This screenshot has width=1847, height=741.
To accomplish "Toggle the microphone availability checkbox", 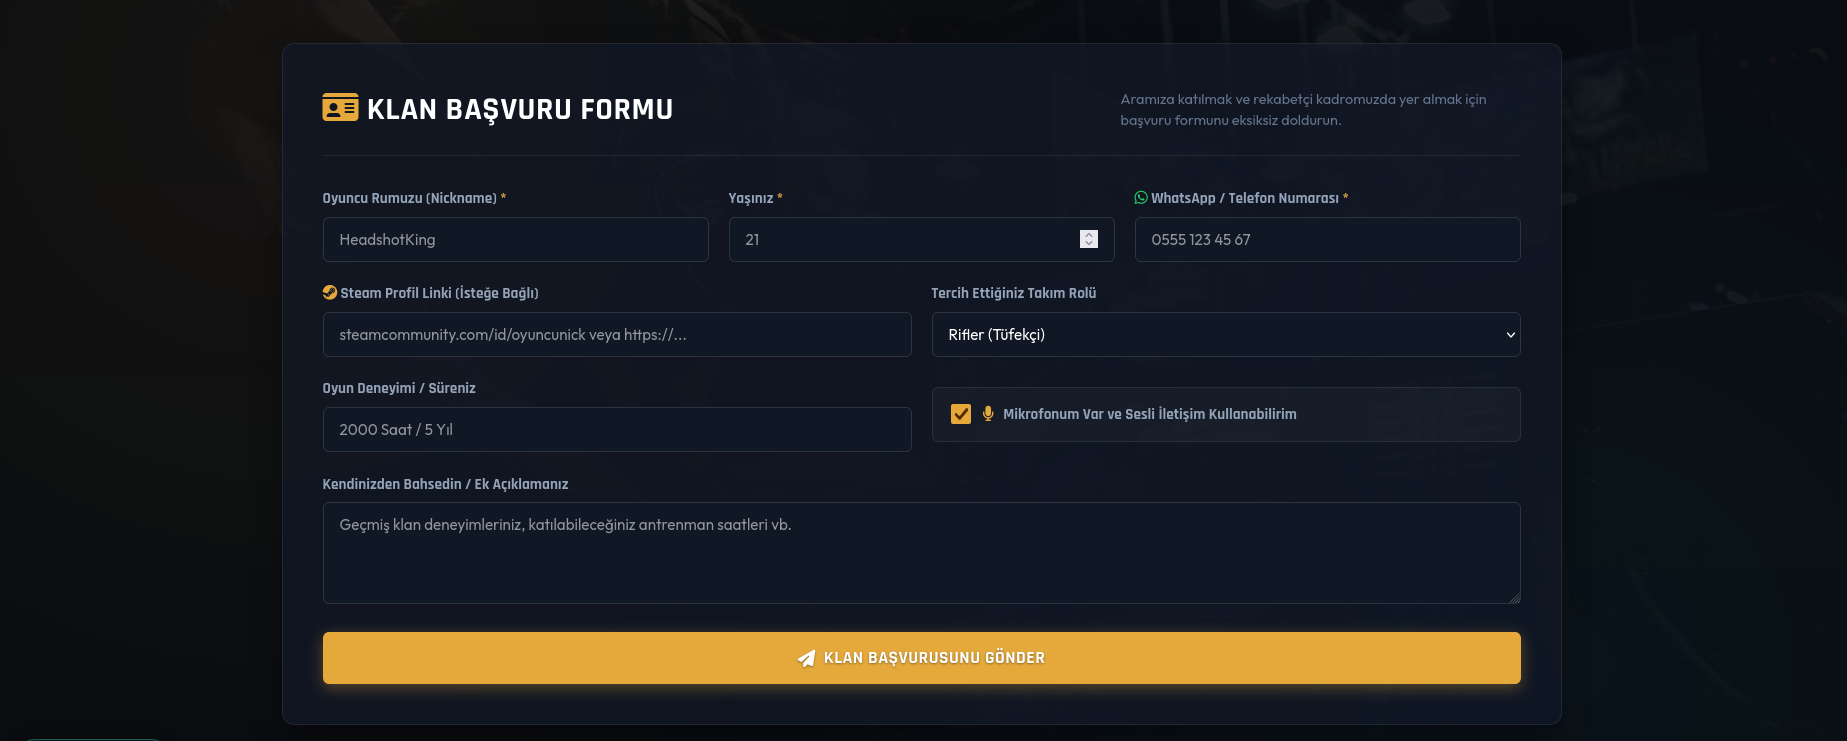I will [x=961, y=414].
